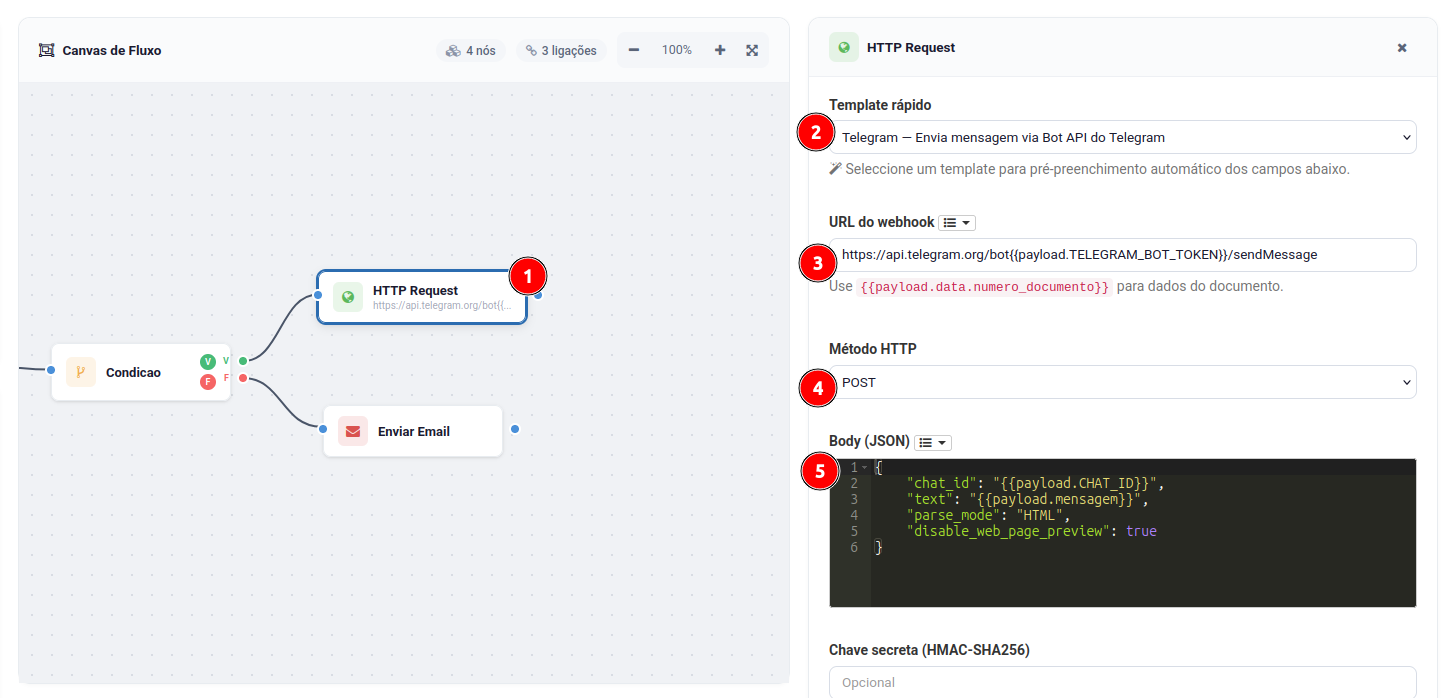
Task: Click the envelope icon in Enviar Email node
Action: [353, 431]
